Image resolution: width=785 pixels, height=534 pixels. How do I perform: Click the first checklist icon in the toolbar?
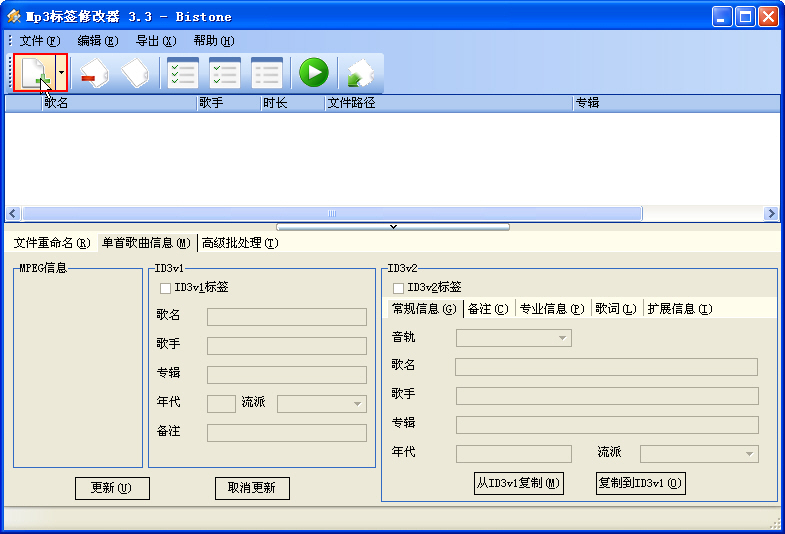point(182,73)
